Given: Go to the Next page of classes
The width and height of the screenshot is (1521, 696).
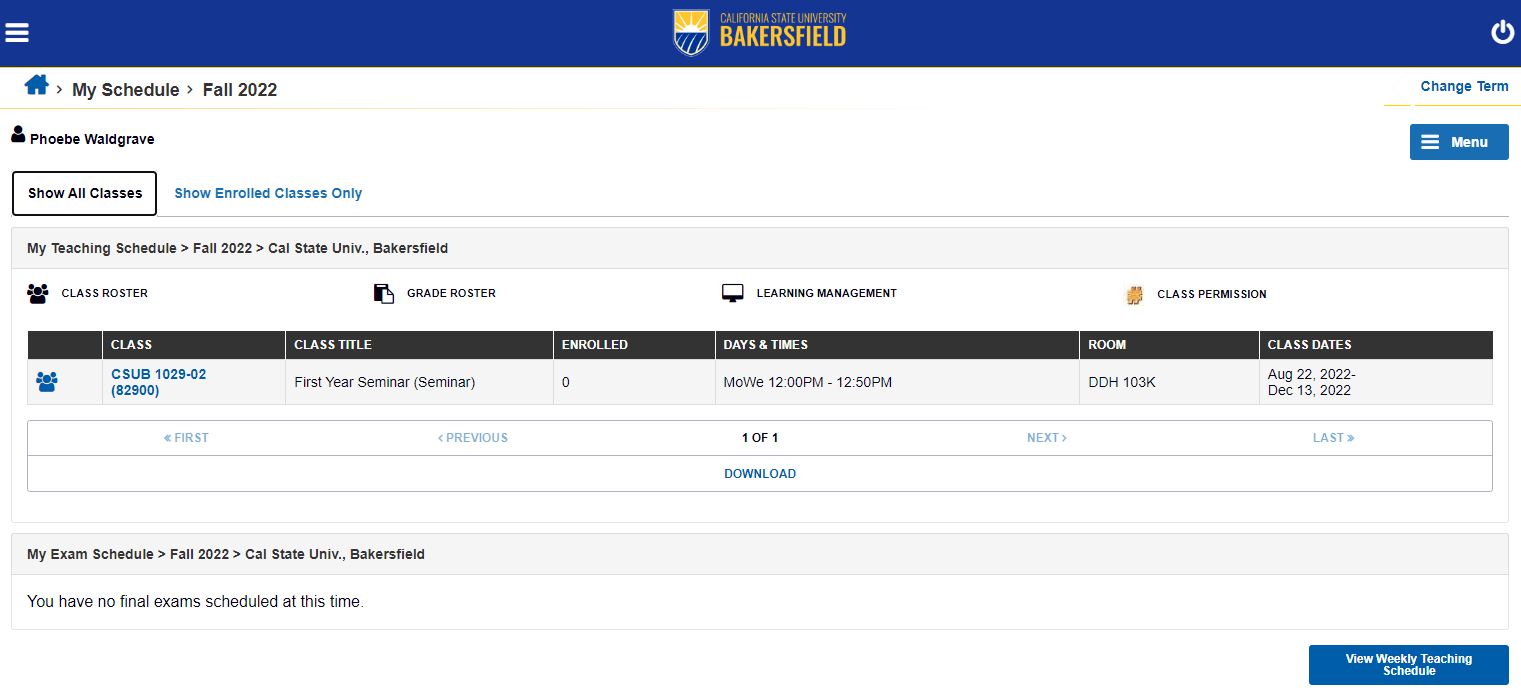Looking at the screenshot, I should click(1046, 438).
